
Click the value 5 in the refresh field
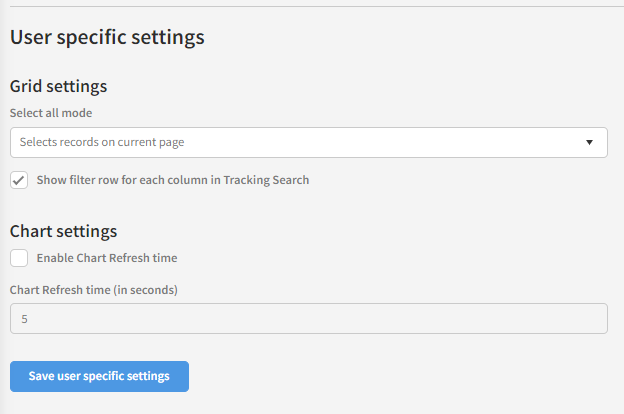[23, 319]
